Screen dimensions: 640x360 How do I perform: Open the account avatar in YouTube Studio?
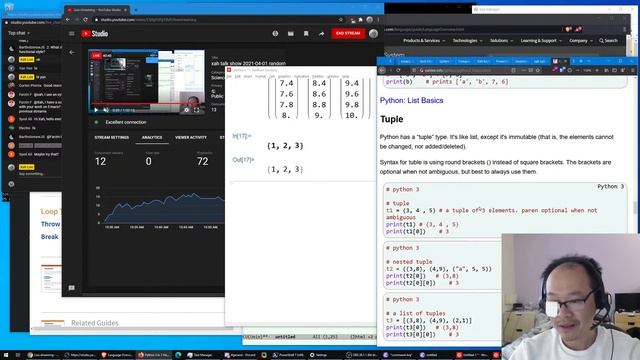(373, 33)
